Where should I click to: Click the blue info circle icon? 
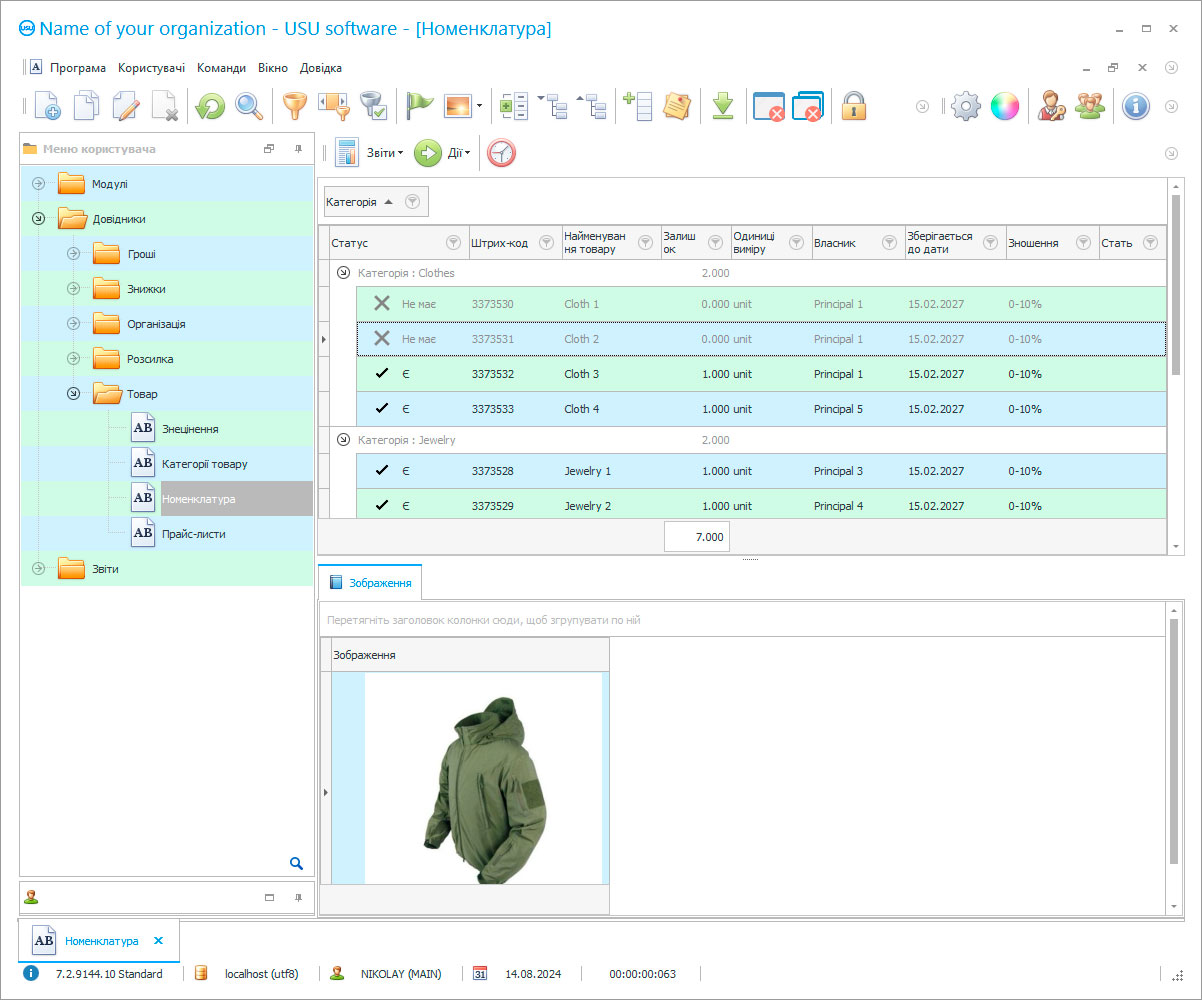tap(1135, 106)
